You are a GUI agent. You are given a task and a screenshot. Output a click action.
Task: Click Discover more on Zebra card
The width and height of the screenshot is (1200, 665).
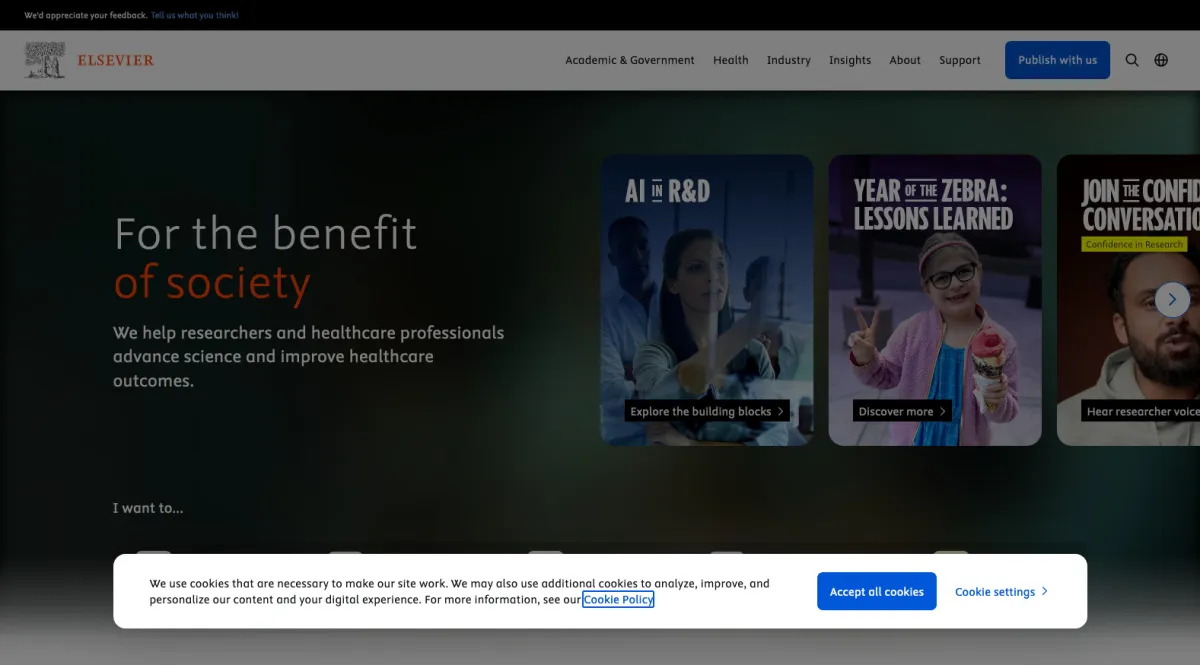point(902,411)
